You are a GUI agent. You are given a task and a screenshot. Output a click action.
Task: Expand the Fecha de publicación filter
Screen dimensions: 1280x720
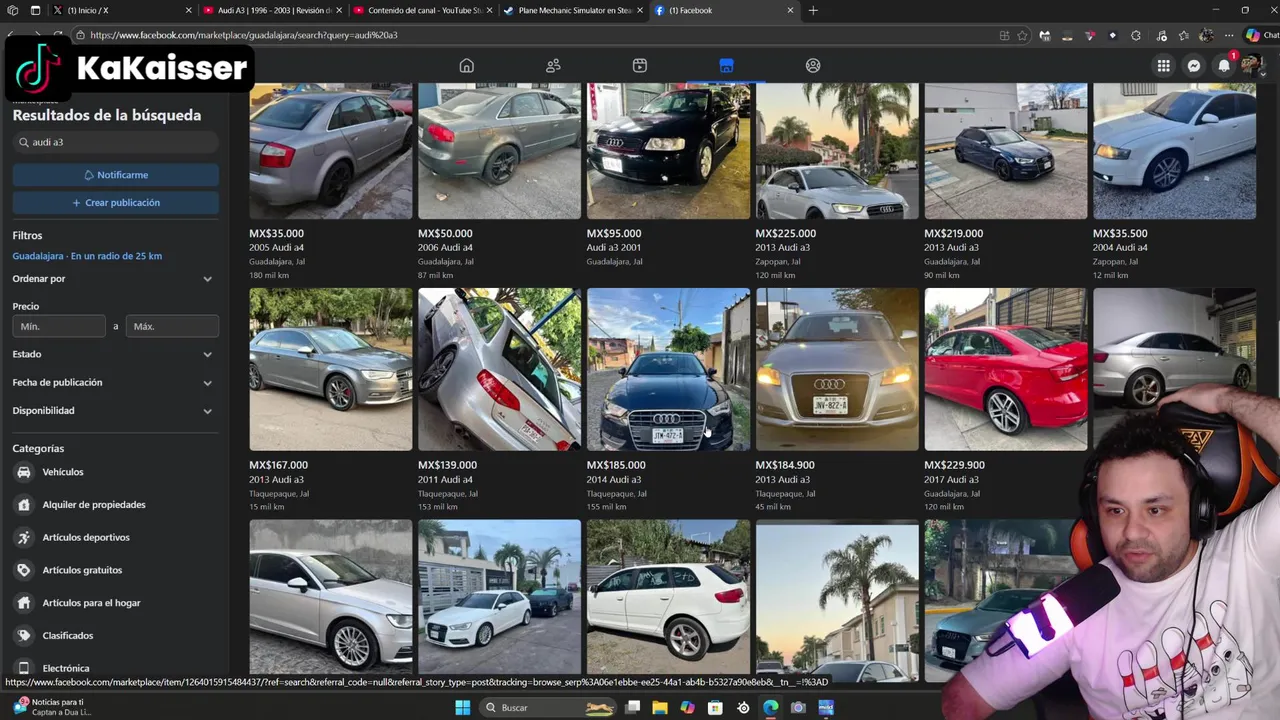pyautogui.click(x=113, y=382)
